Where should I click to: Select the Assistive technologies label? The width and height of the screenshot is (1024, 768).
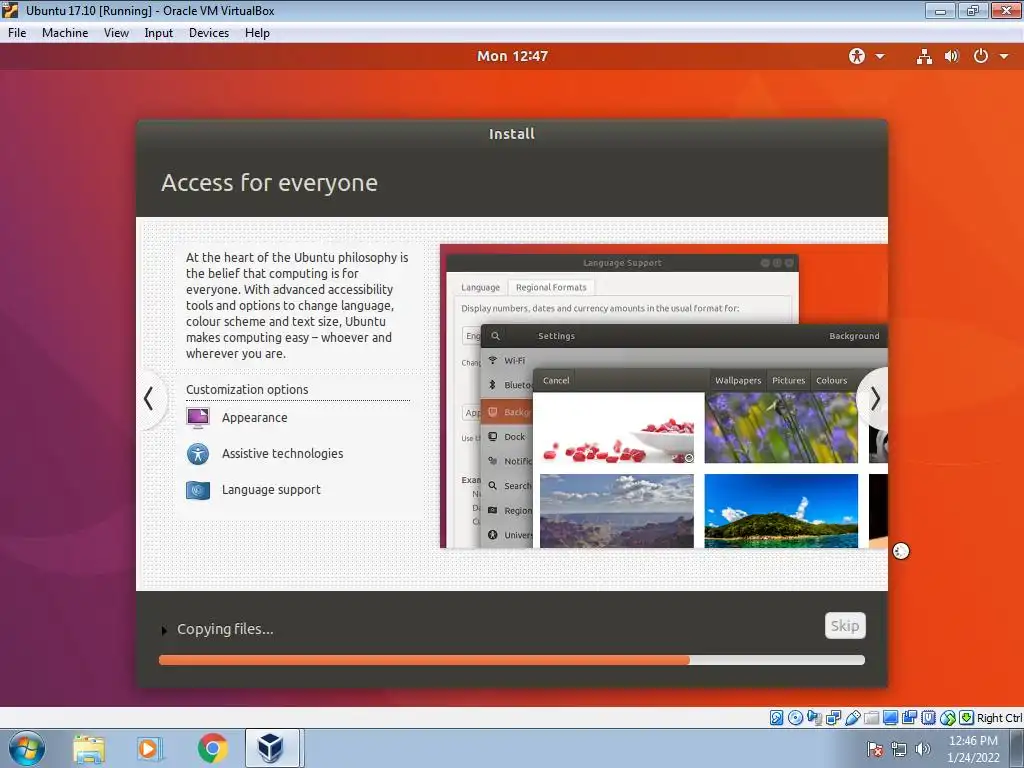[282, 453]
